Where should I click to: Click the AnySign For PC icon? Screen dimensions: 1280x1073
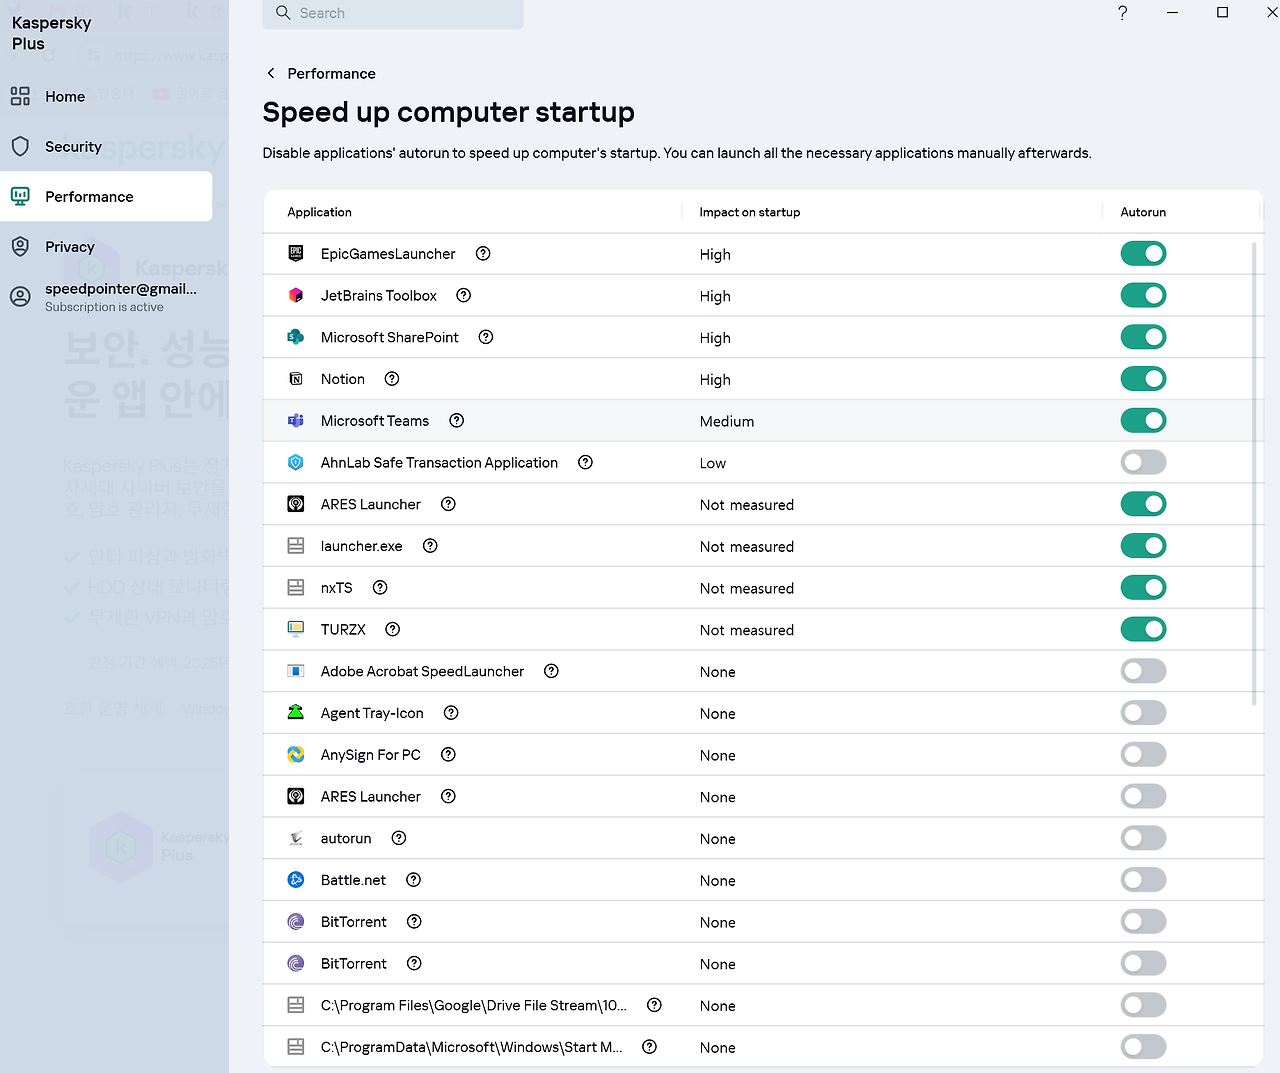296,755
